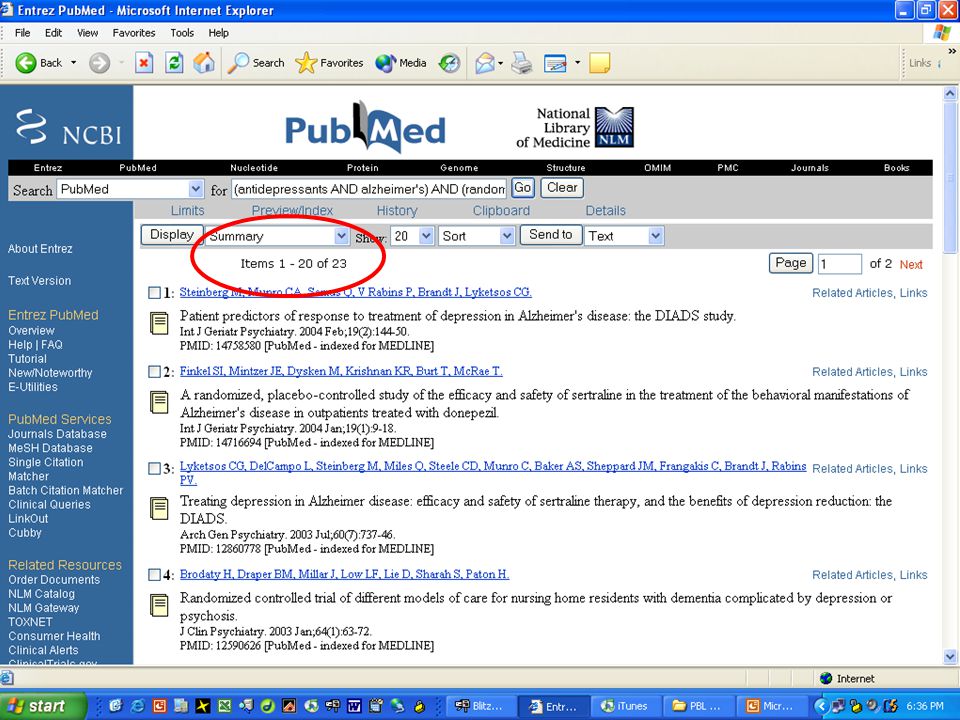Open Clinical Queries sidebar link
This screenshot has width=960, height=720.
[49, 504]
